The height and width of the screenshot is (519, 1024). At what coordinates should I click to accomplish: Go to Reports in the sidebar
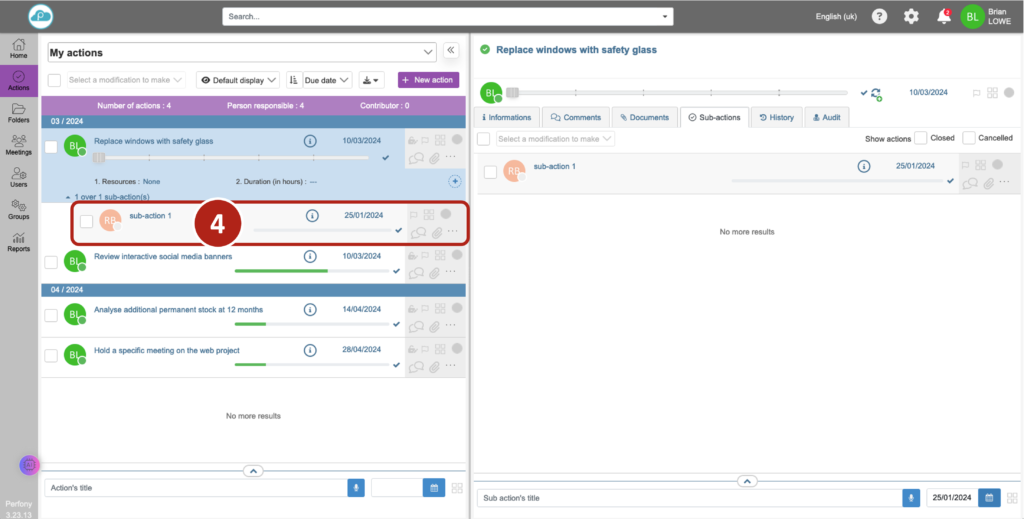(18, 242)
